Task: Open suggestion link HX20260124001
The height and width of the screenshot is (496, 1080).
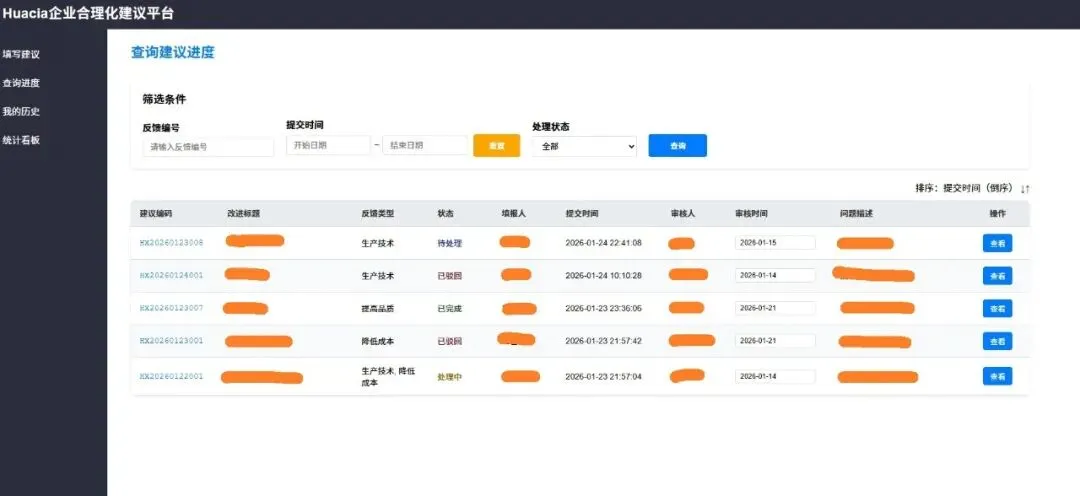Action: pos(172,275)
